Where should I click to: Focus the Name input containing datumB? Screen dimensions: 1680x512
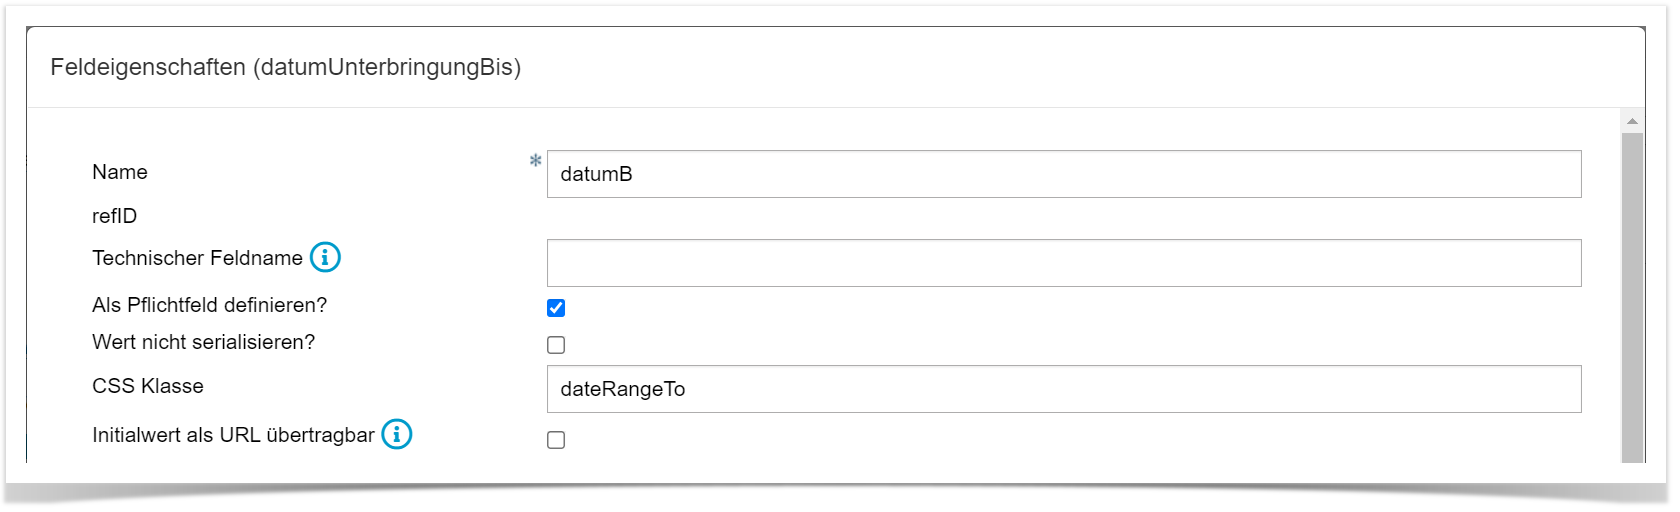[1063, 174]
